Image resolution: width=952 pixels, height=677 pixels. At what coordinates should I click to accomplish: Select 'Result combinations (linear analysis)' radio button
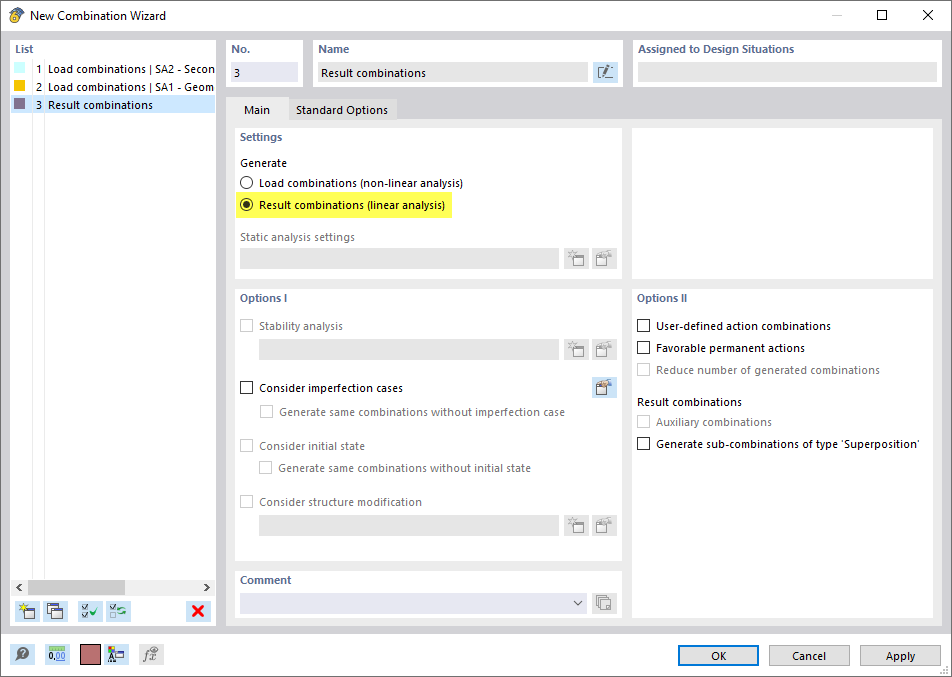click(246, 205)
